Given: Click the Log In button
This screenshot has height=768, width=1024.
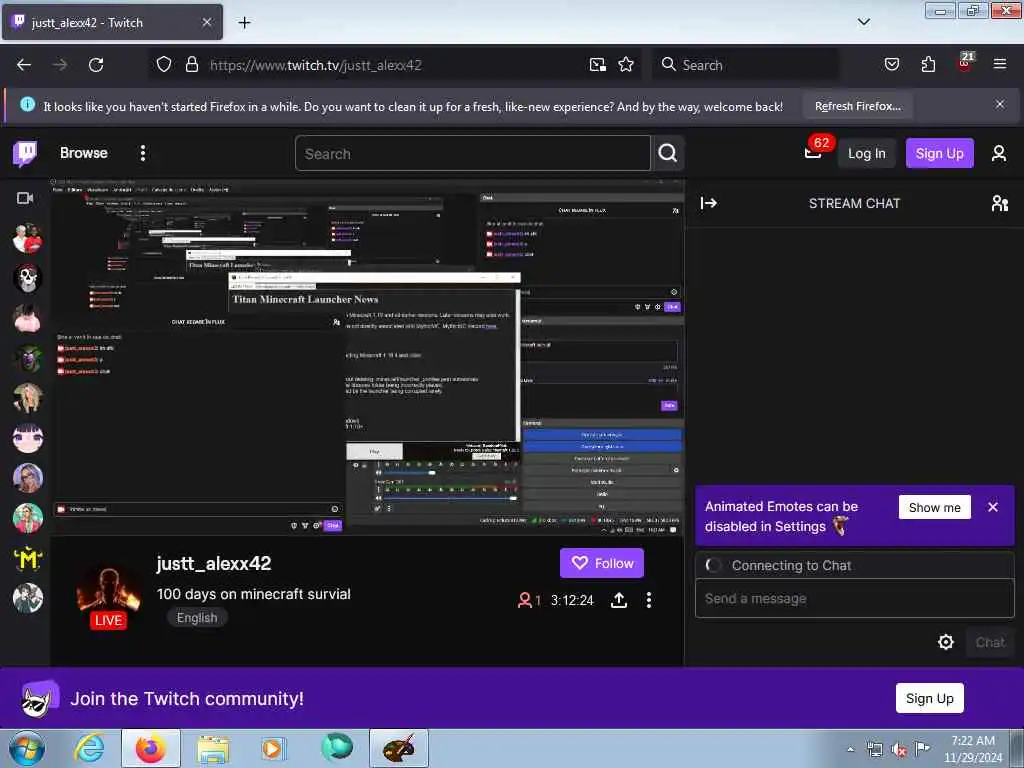Looking at the screenshot, I should coord(867,153).
